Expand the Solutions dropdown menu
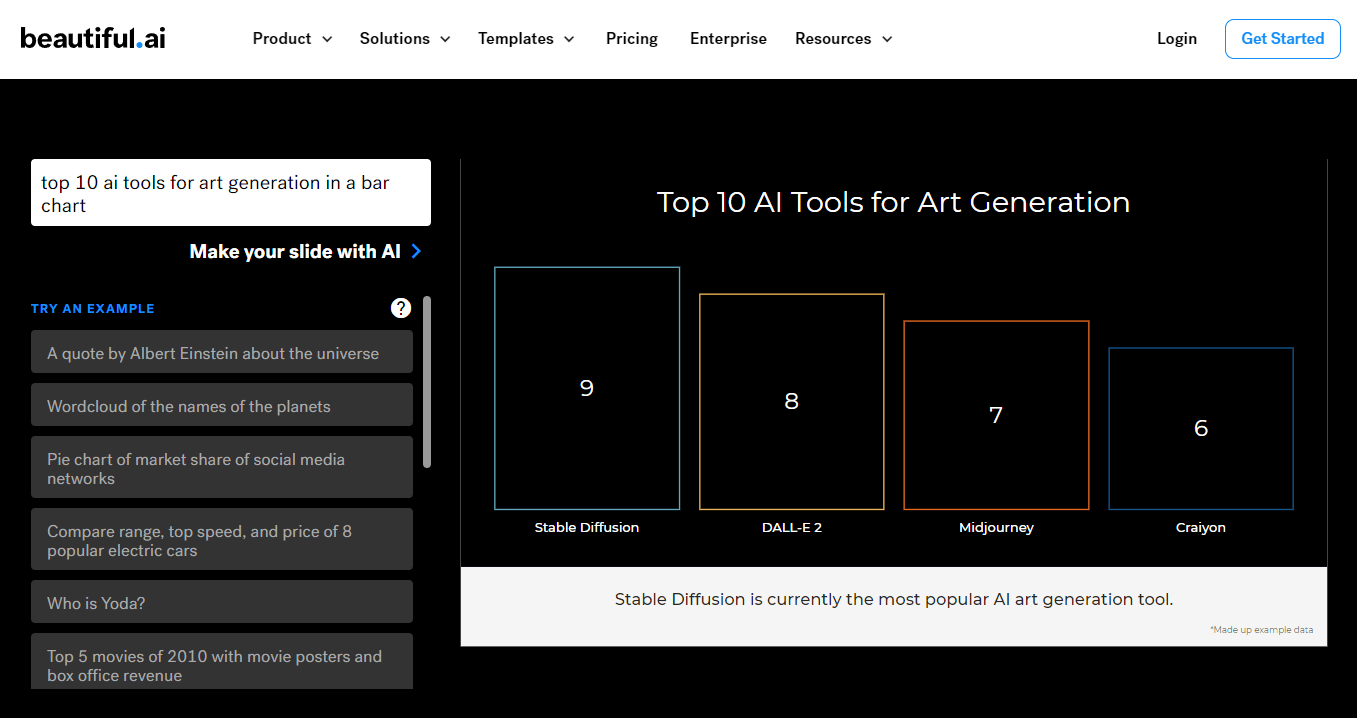 pos(405,38)
